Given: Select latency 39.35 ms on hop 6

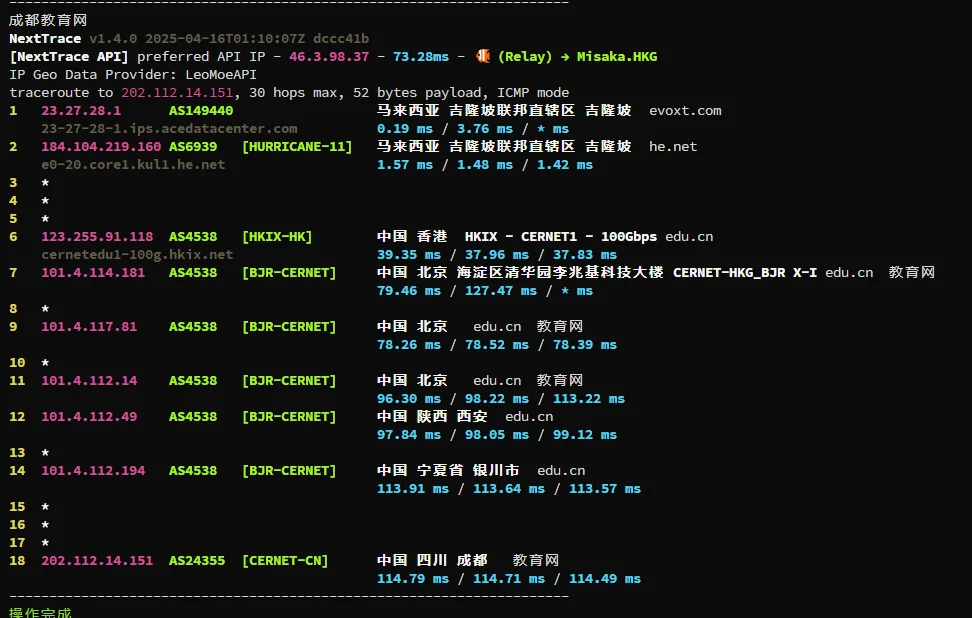Looking at the screenshot, I should click(409, 254).
